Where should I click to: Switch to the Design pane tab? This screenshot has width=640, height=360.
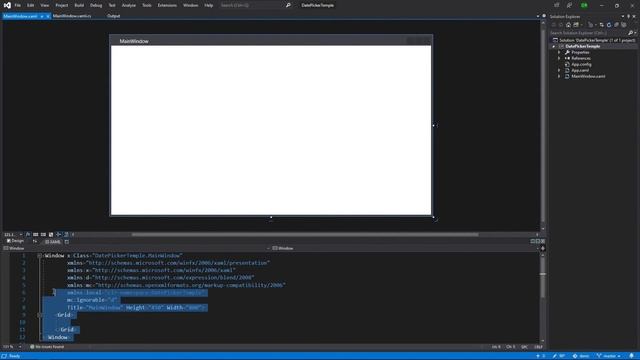coord(15,241)
